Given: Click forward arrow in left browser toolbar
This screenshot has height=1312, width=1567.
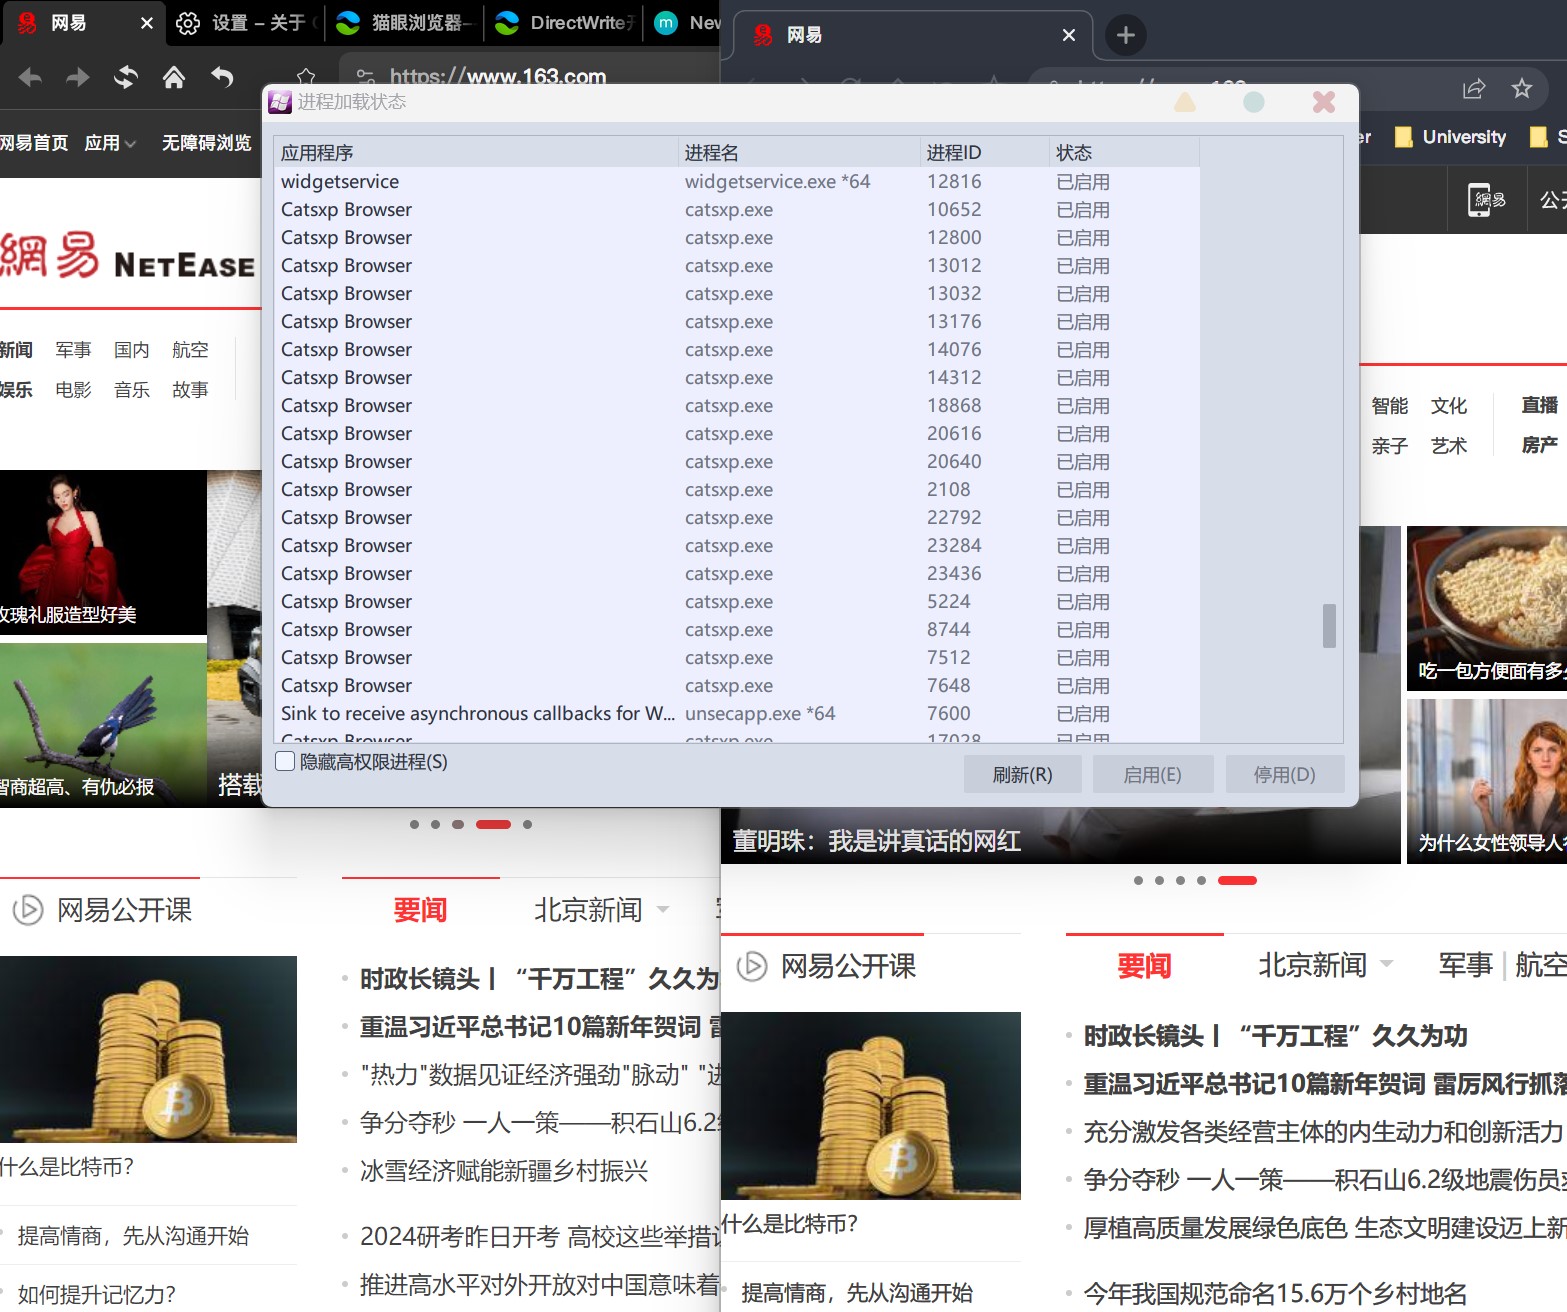Looking at the screenshot, I should (x=78, y=77).
